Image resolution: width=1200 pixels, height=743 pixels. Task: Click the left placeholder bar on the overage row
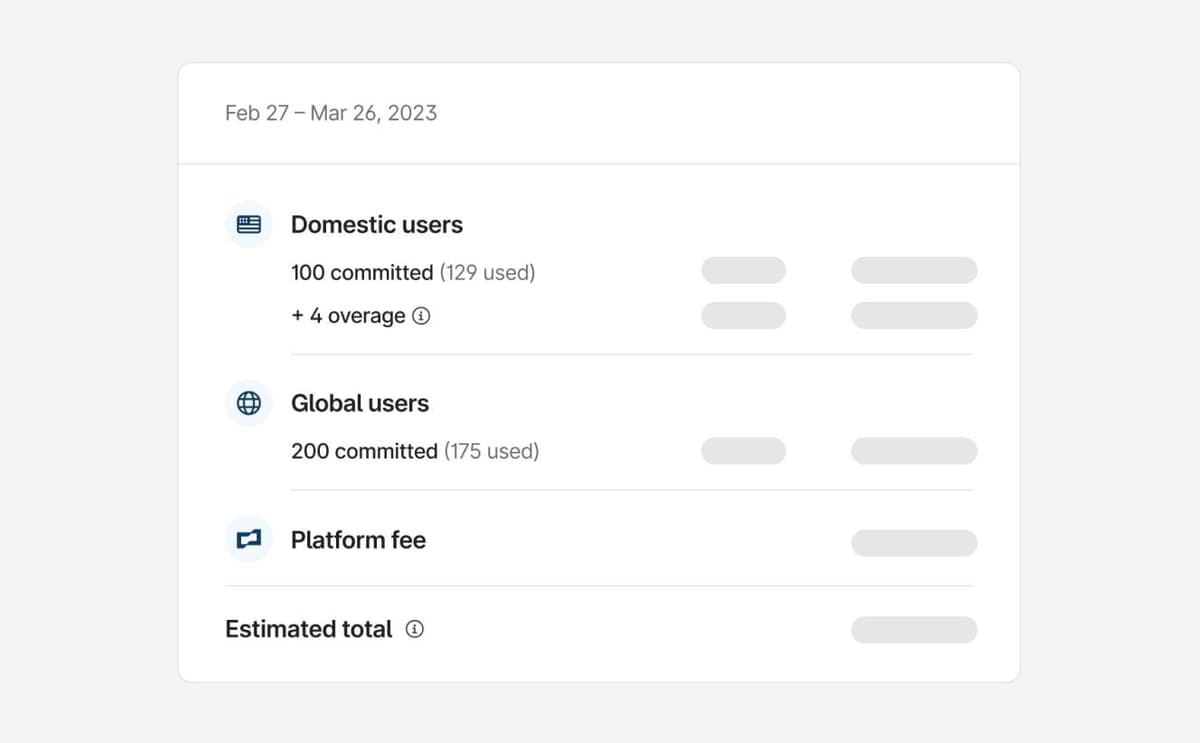coord(744,316)
